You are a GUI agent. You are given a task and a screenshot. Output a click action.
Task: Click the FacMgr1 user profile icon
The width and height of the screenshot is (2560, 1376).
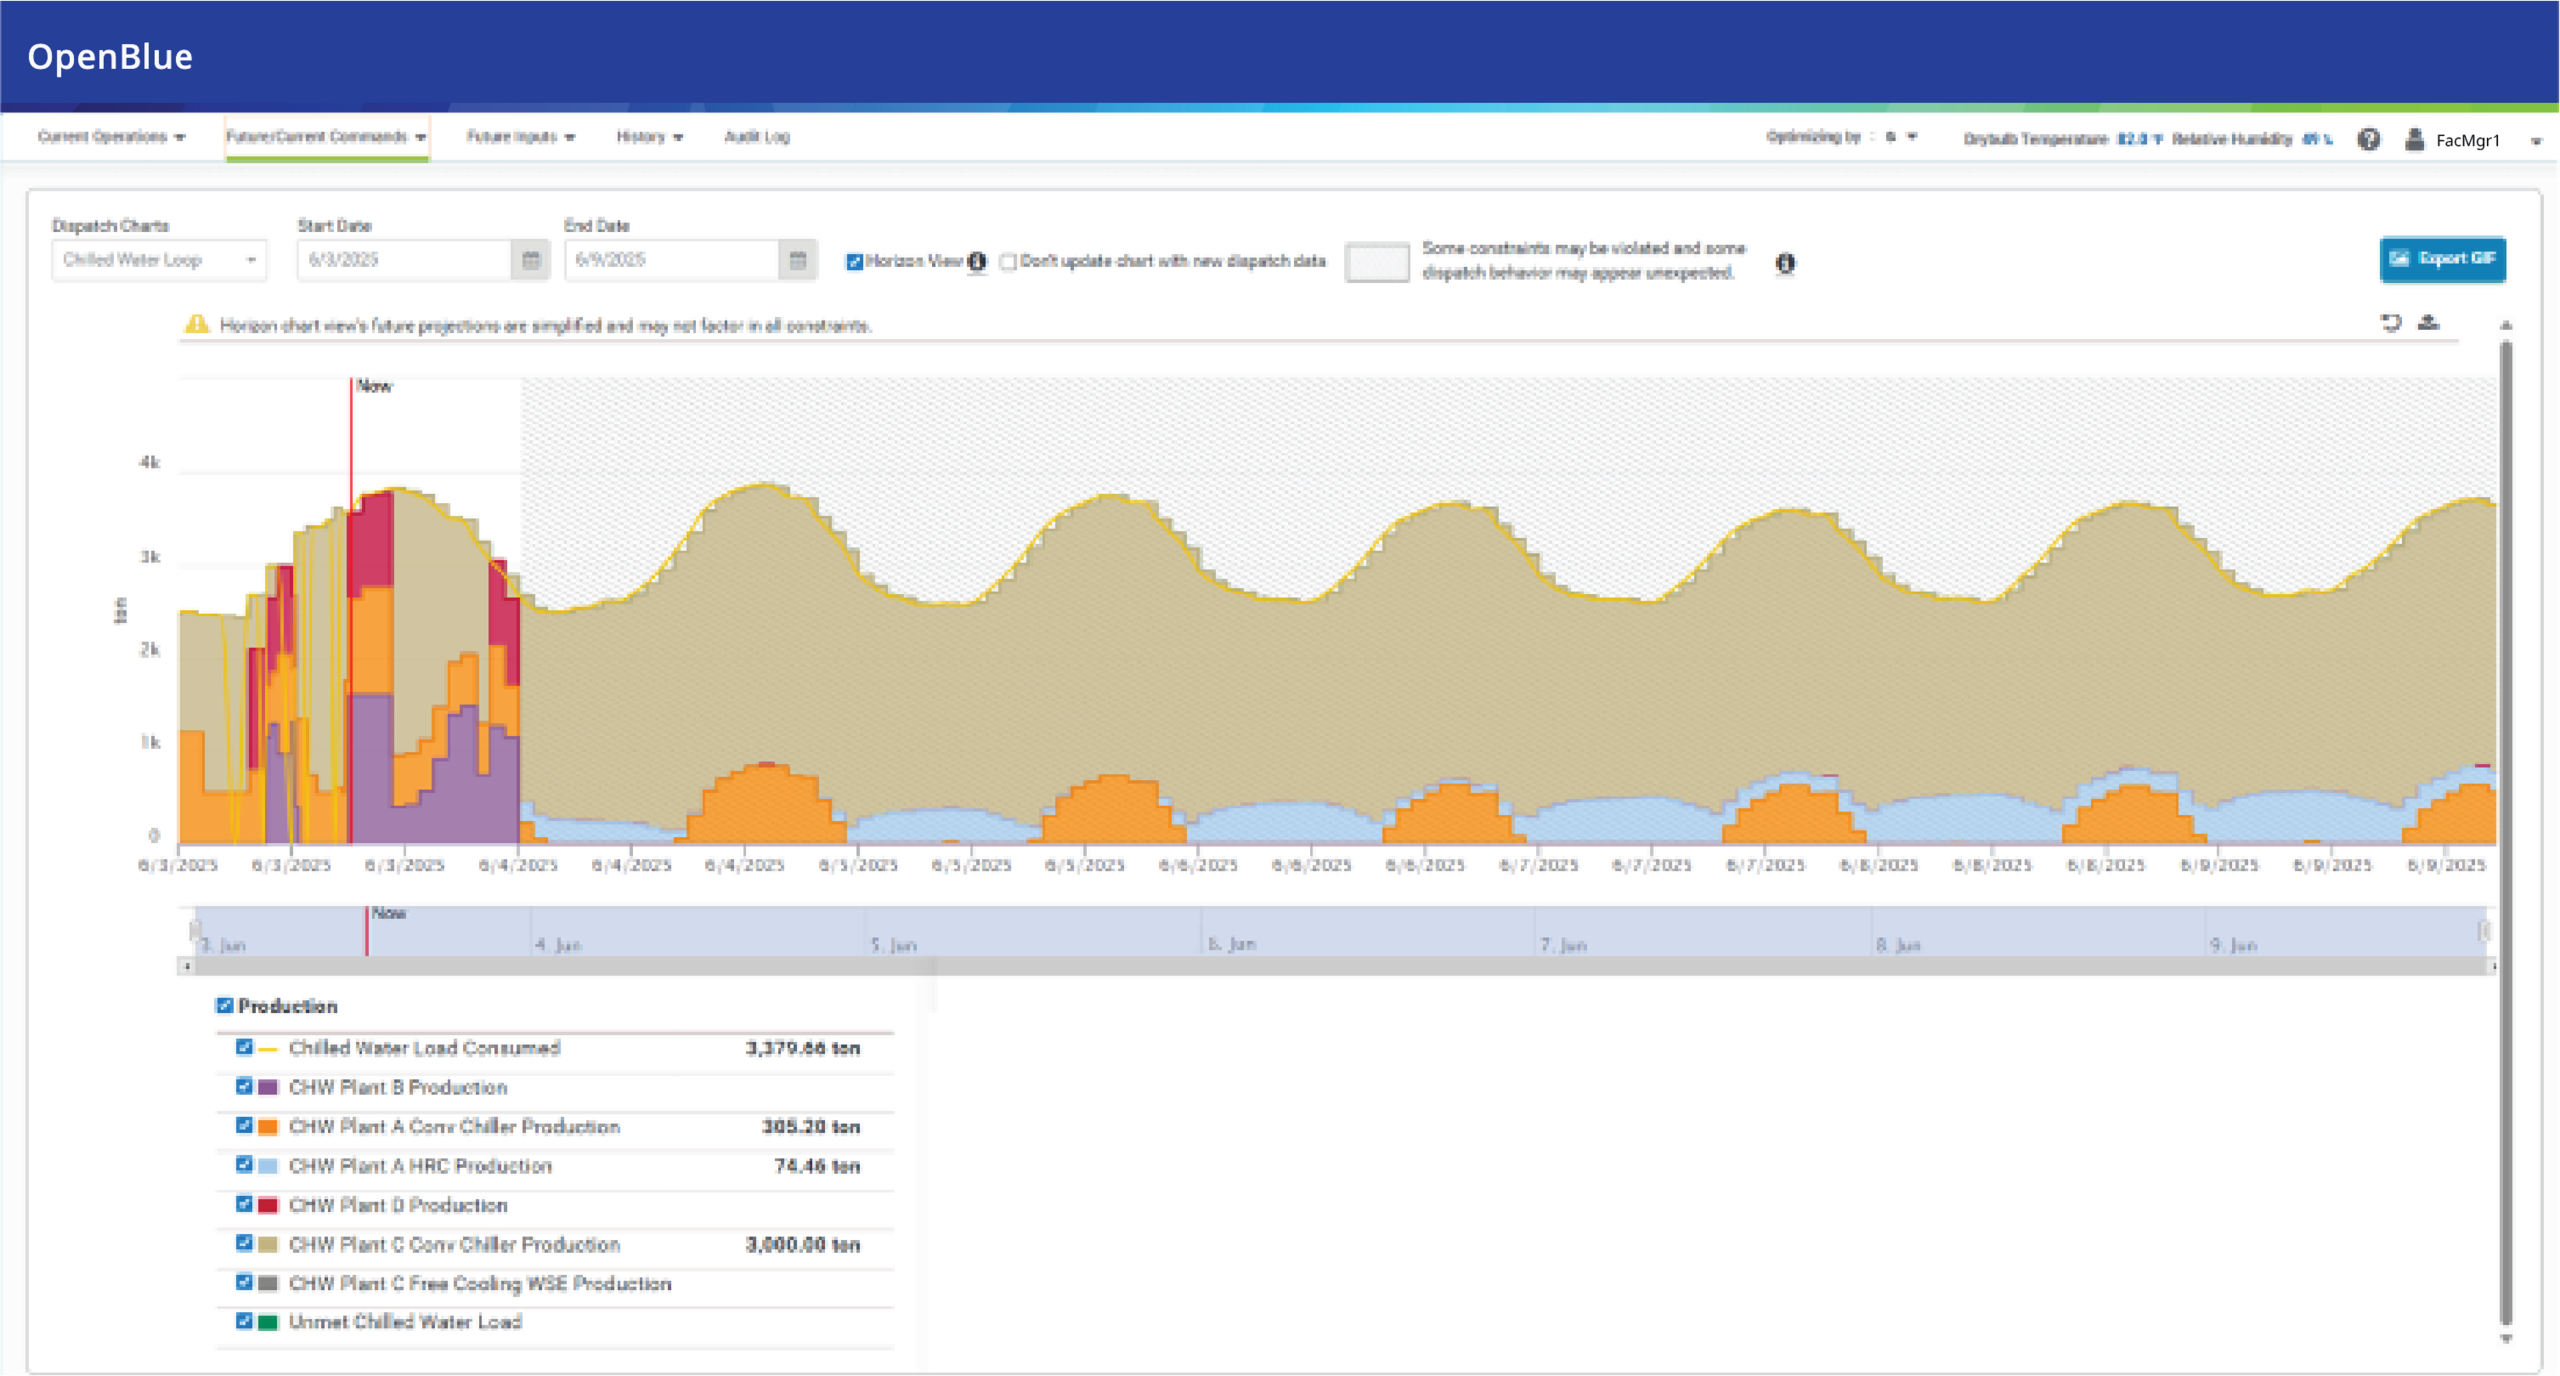click(x=2414, y=139)
